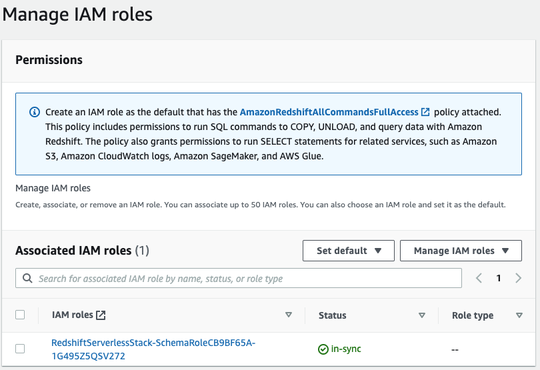Click the external link icon beside IAM roles header
540x370 pixels.
coord(101,315)
